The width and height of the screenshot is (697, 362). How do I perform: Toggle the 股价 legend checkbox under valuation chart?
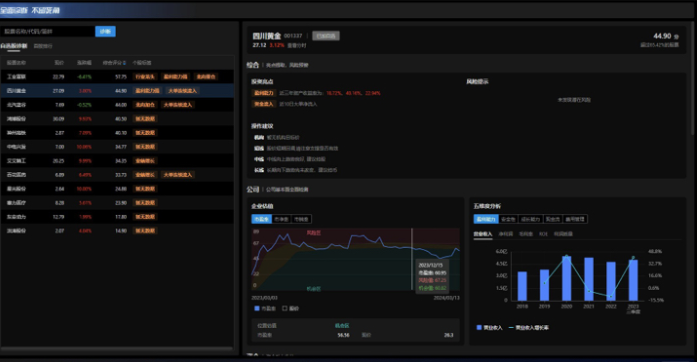(x=284, y=308)
